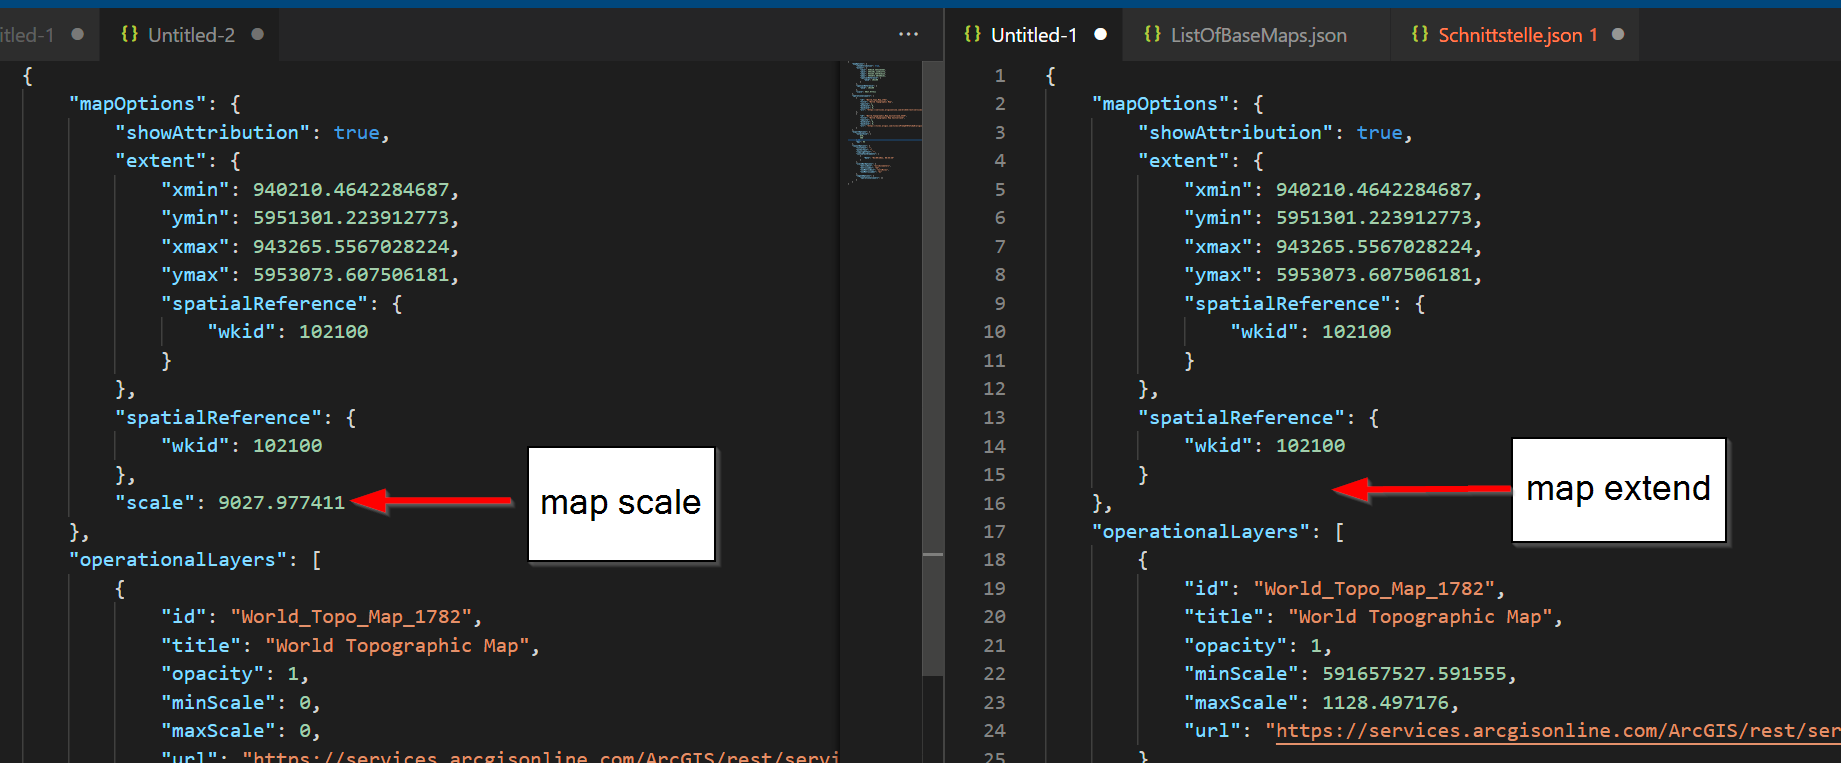This screenshot has width=1841, height=763.
Task: Click the "map extend" annotation box
Action: click(x=1618, y=489)
